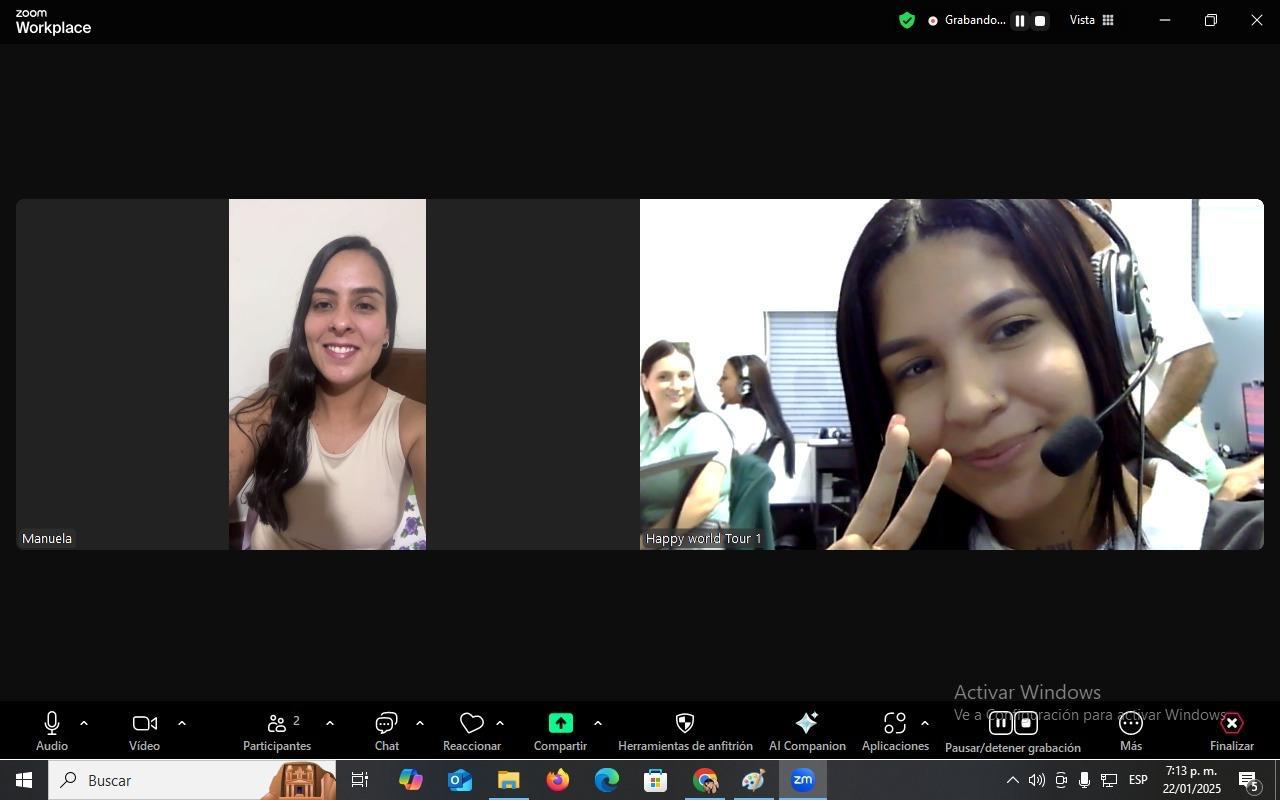1280x800 pixels.
Task: Open the system tray volume control
Action: pyautogui.click(x=1037, y=780)
